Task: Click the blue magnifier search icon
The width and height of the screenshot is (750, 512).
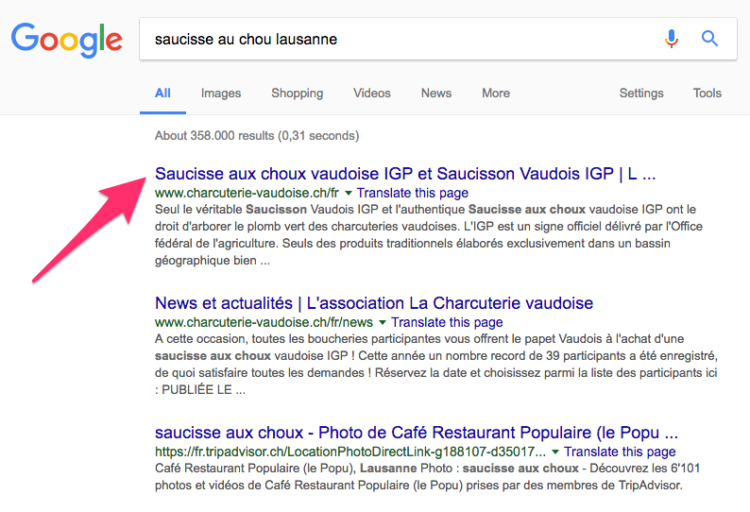Action: [709, 38]
